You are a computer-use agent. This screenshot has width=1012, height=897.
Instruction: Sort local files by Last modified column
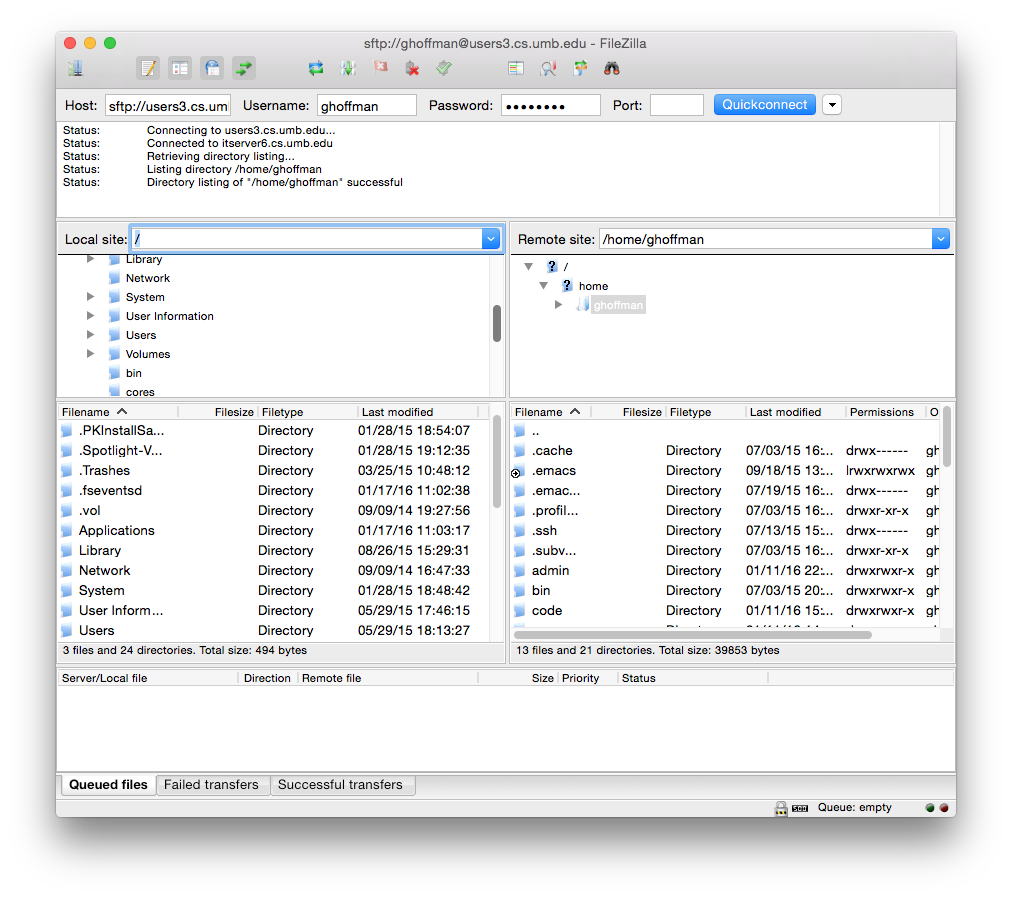point(418,412)
